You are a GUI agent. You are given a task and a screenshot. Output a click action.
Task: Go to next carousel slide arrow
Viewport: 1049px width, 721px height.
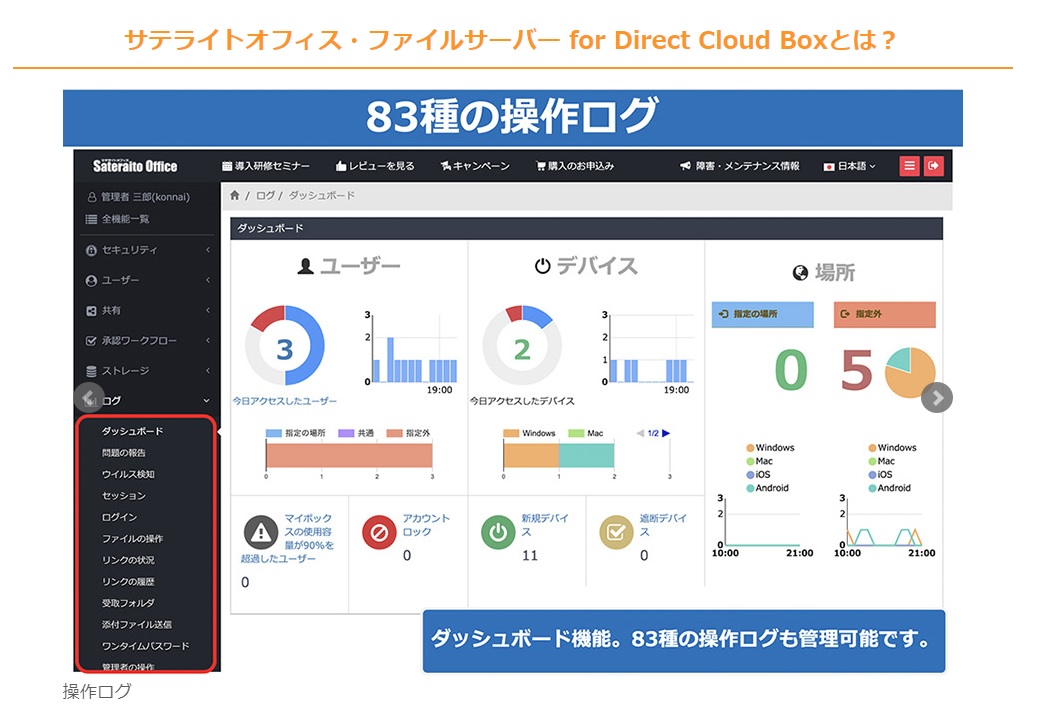[x=937, y=397]
